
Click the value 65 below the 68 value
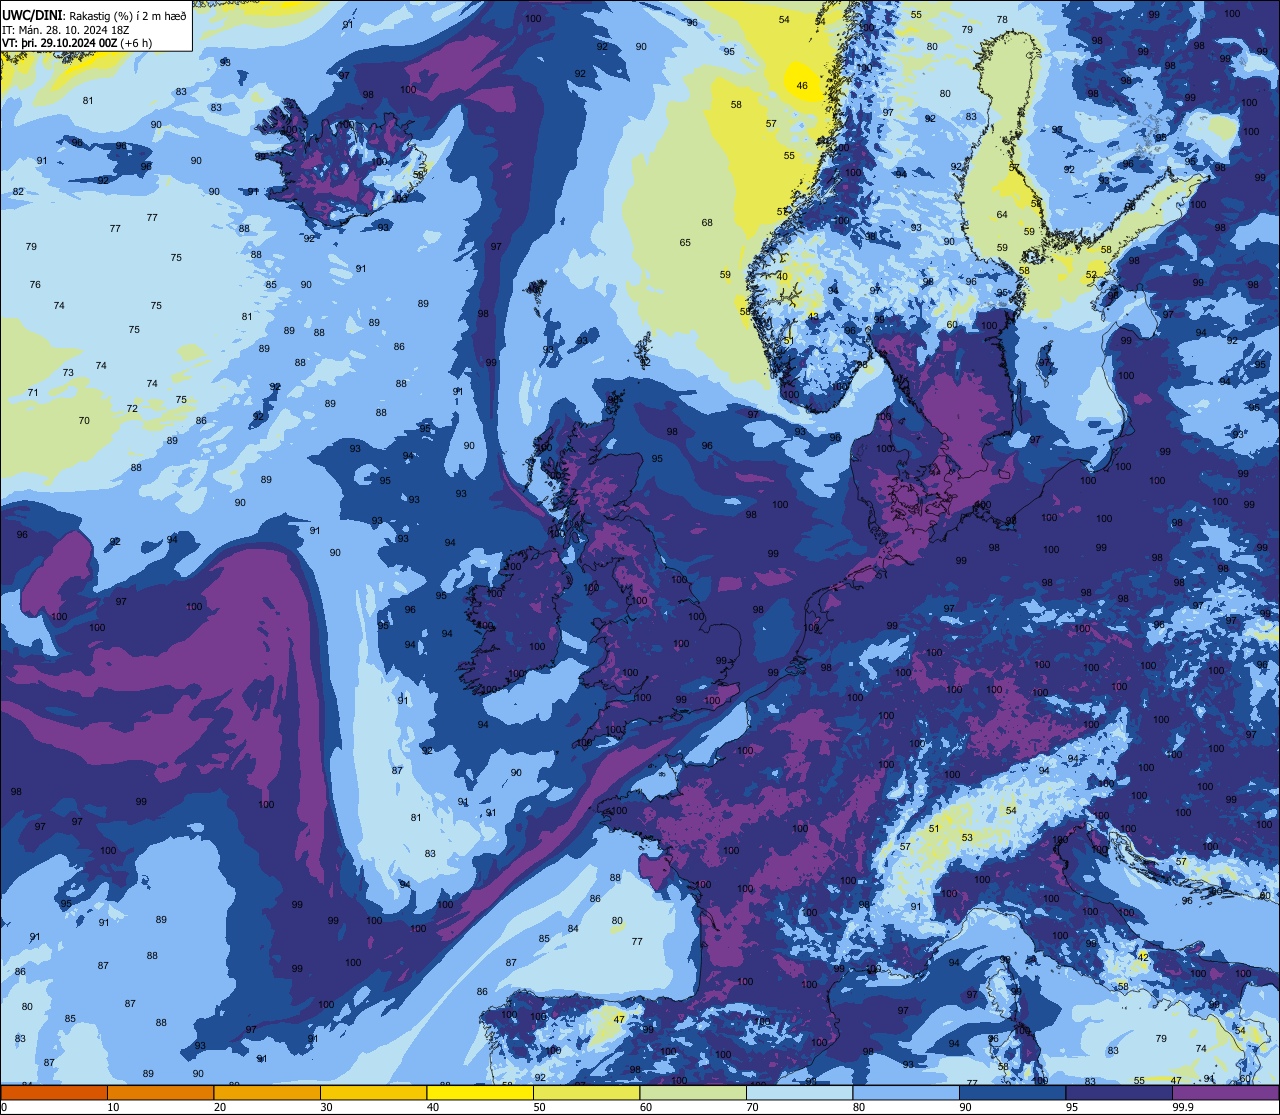click(x=685, y=243)
